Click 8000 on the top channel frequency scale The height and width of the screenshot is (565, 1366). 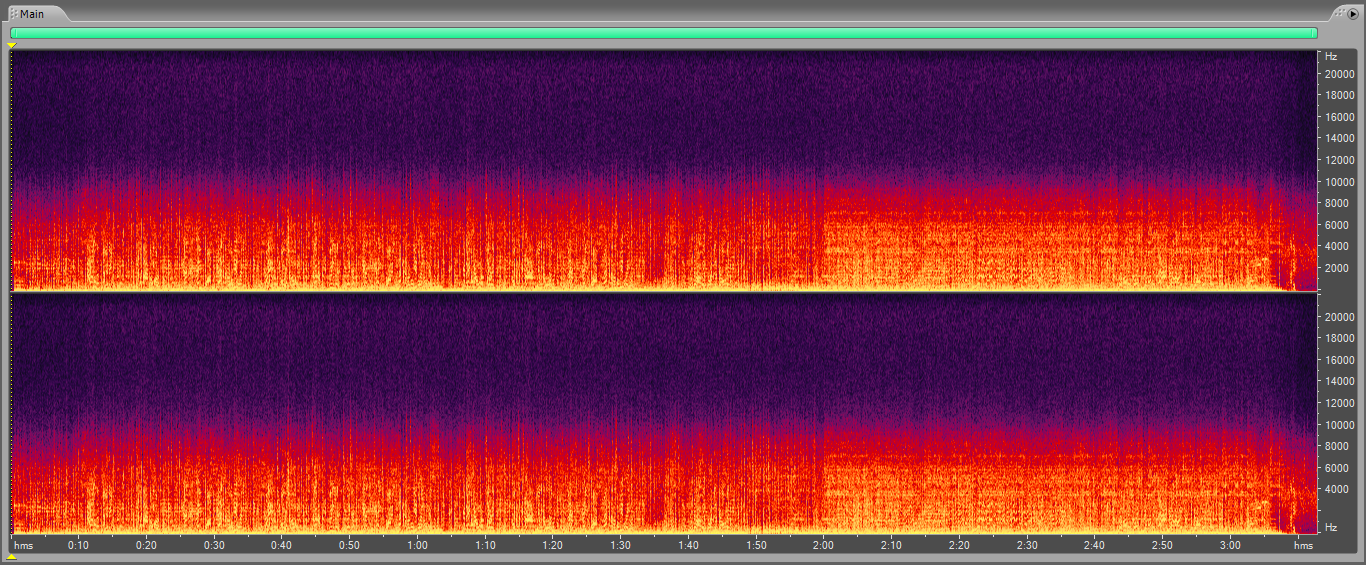pyautogui.click(x=1339, y=204)
